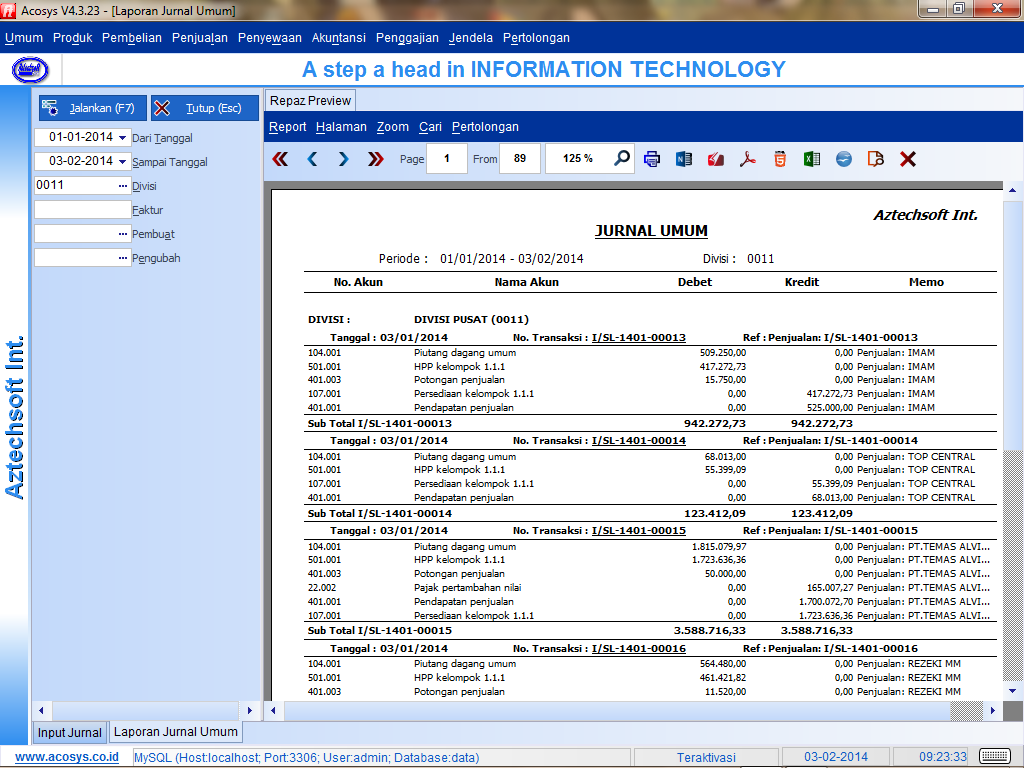The width and height of the screenshot is (1024, 768).
Task: Open the Penjualan menu
Action: (199, 38)
